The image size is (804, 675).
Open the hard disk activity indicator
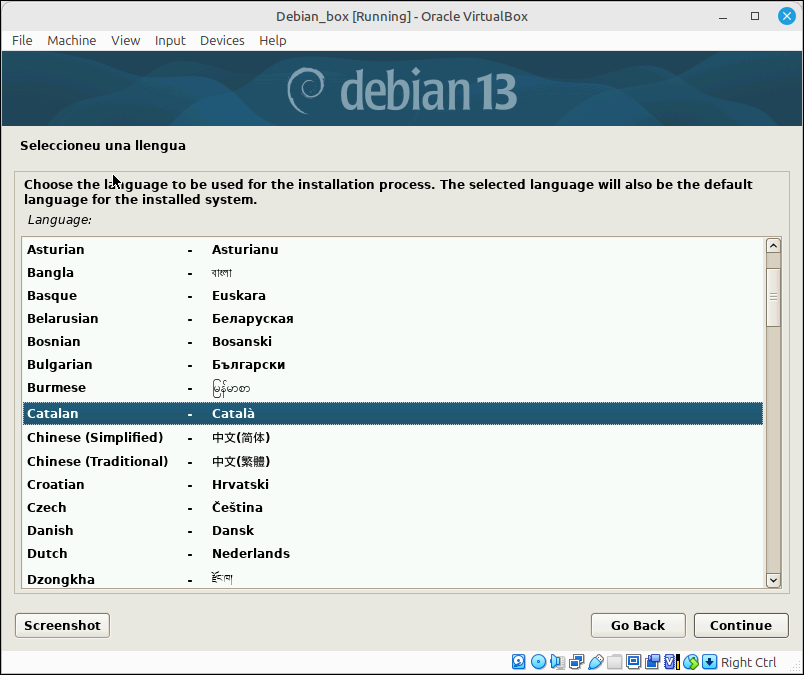(x=518, y=662)
